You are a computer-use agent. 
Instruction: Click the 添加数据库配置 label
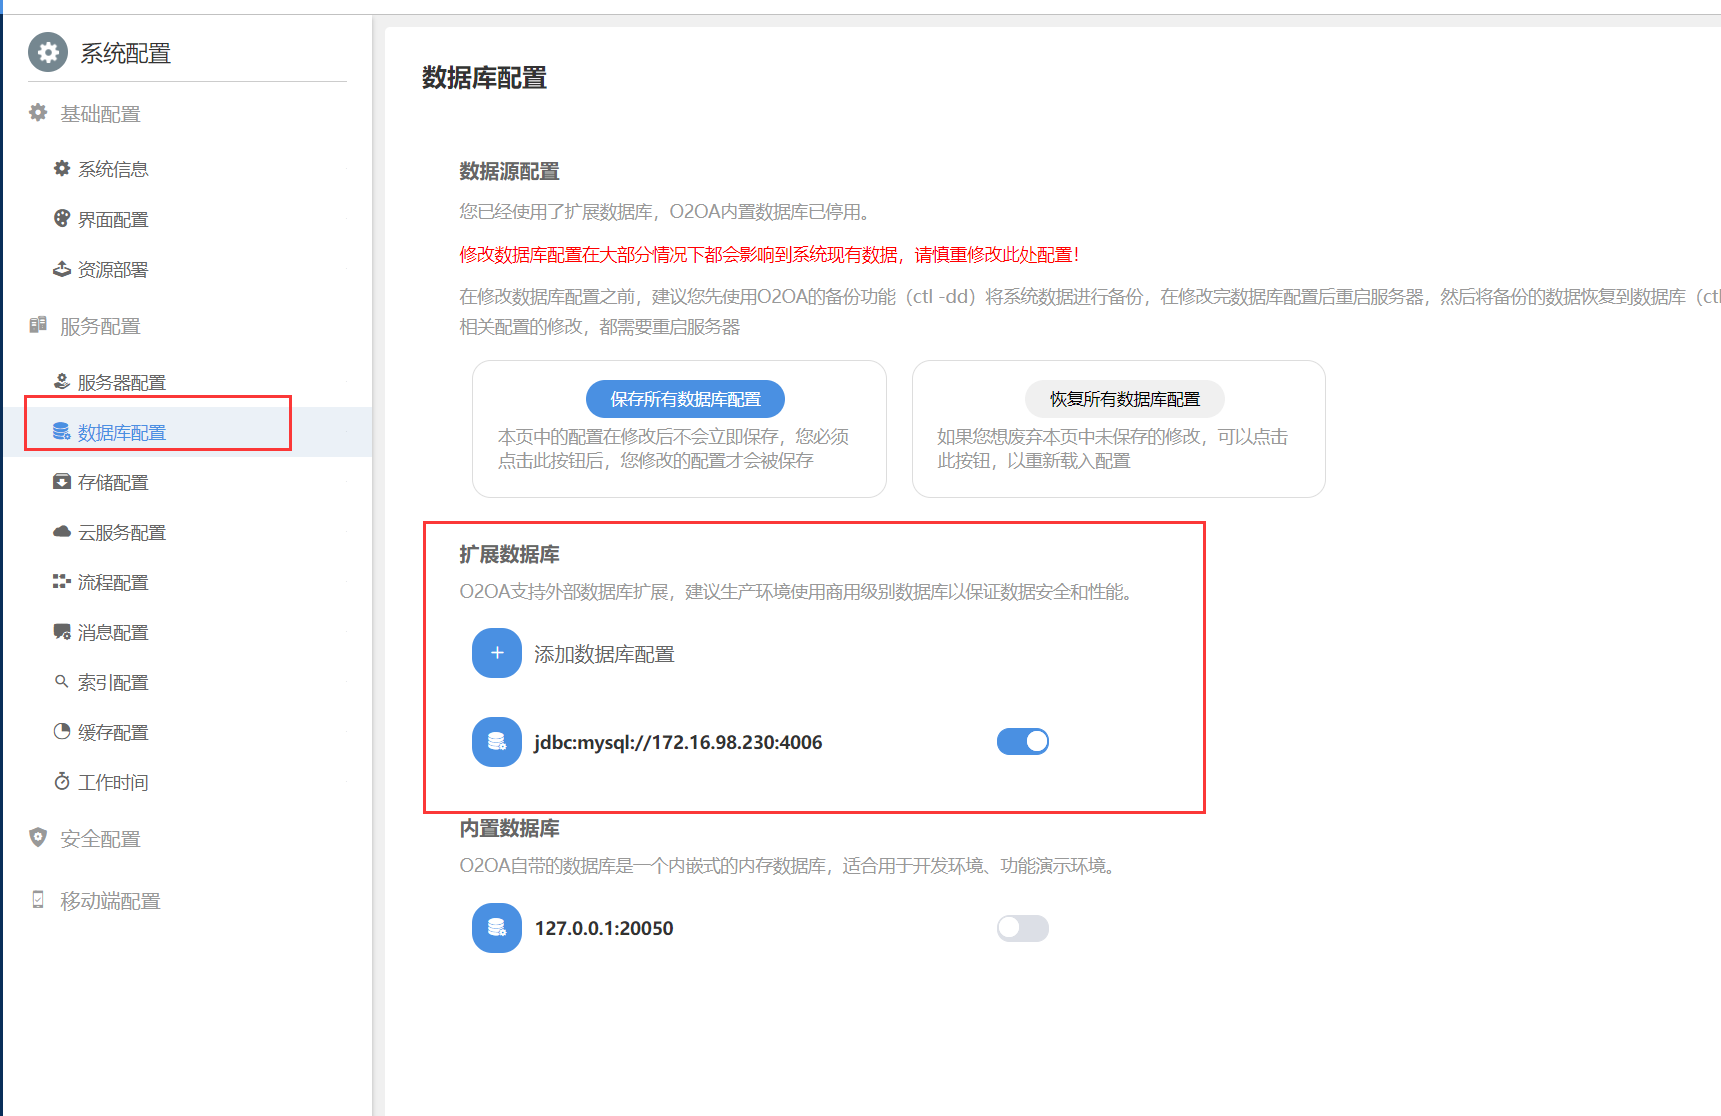(x=604, y=654)
